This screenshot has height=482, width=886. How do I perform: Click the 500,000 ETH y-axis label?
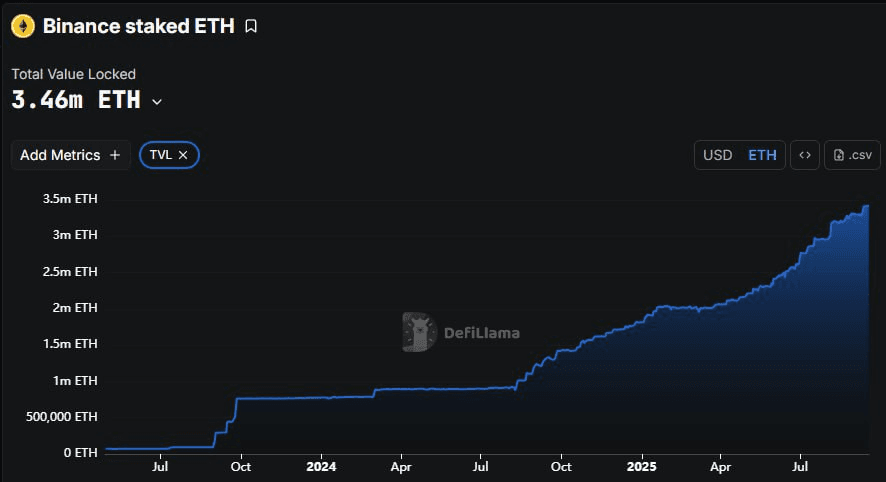(62, 417)
